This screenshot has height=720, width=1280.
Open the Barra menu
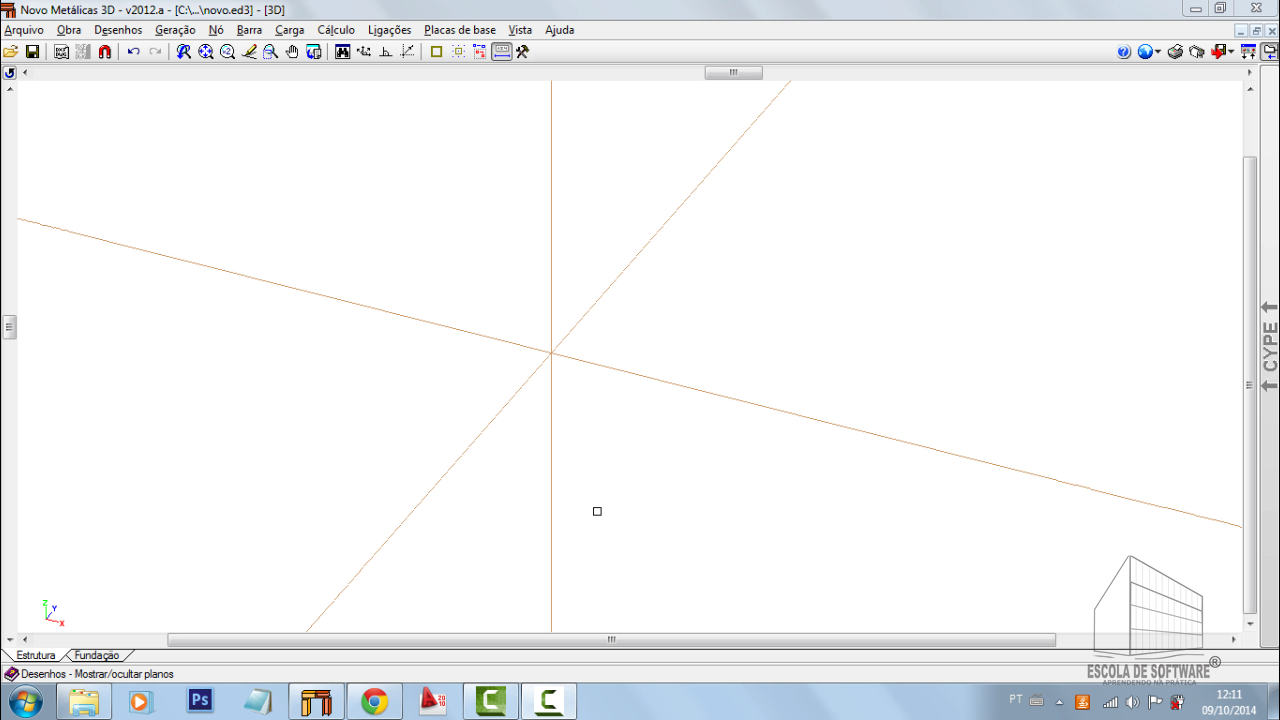249,30
